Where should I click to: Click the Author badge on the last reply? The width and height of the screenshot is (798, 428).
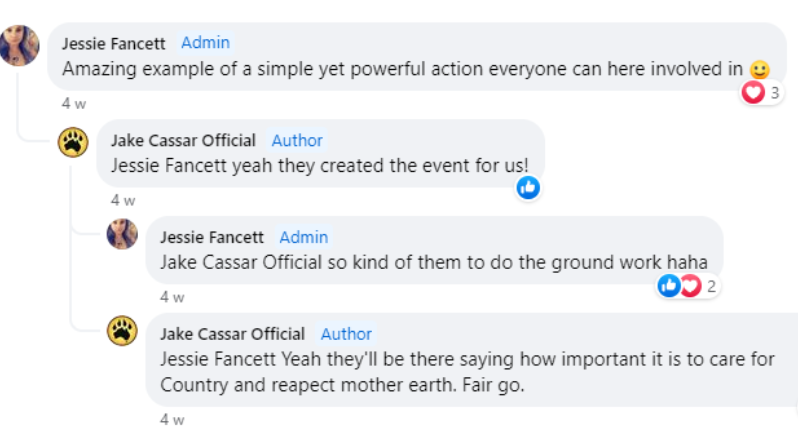click(x=346, y=334)
